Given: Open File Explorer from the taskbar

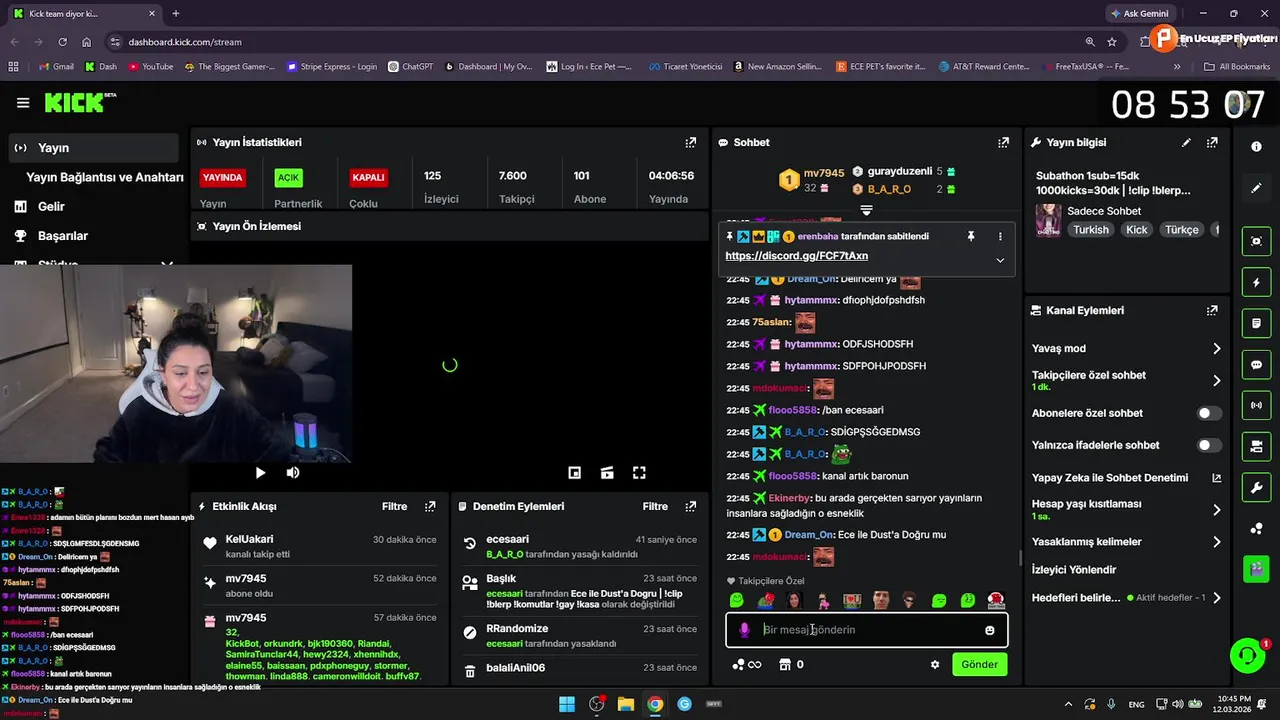Looking at the screenshot, I should [626, 704].
